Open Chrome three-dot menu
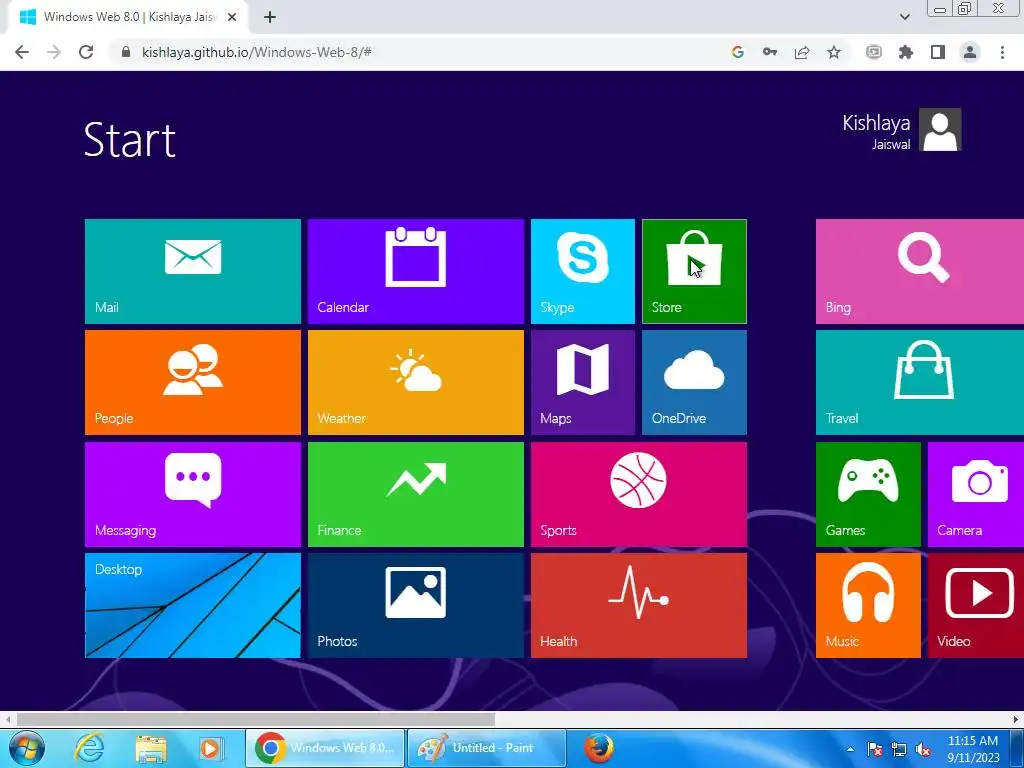This screenshot has width=1024, height=768. (1002, 52)
